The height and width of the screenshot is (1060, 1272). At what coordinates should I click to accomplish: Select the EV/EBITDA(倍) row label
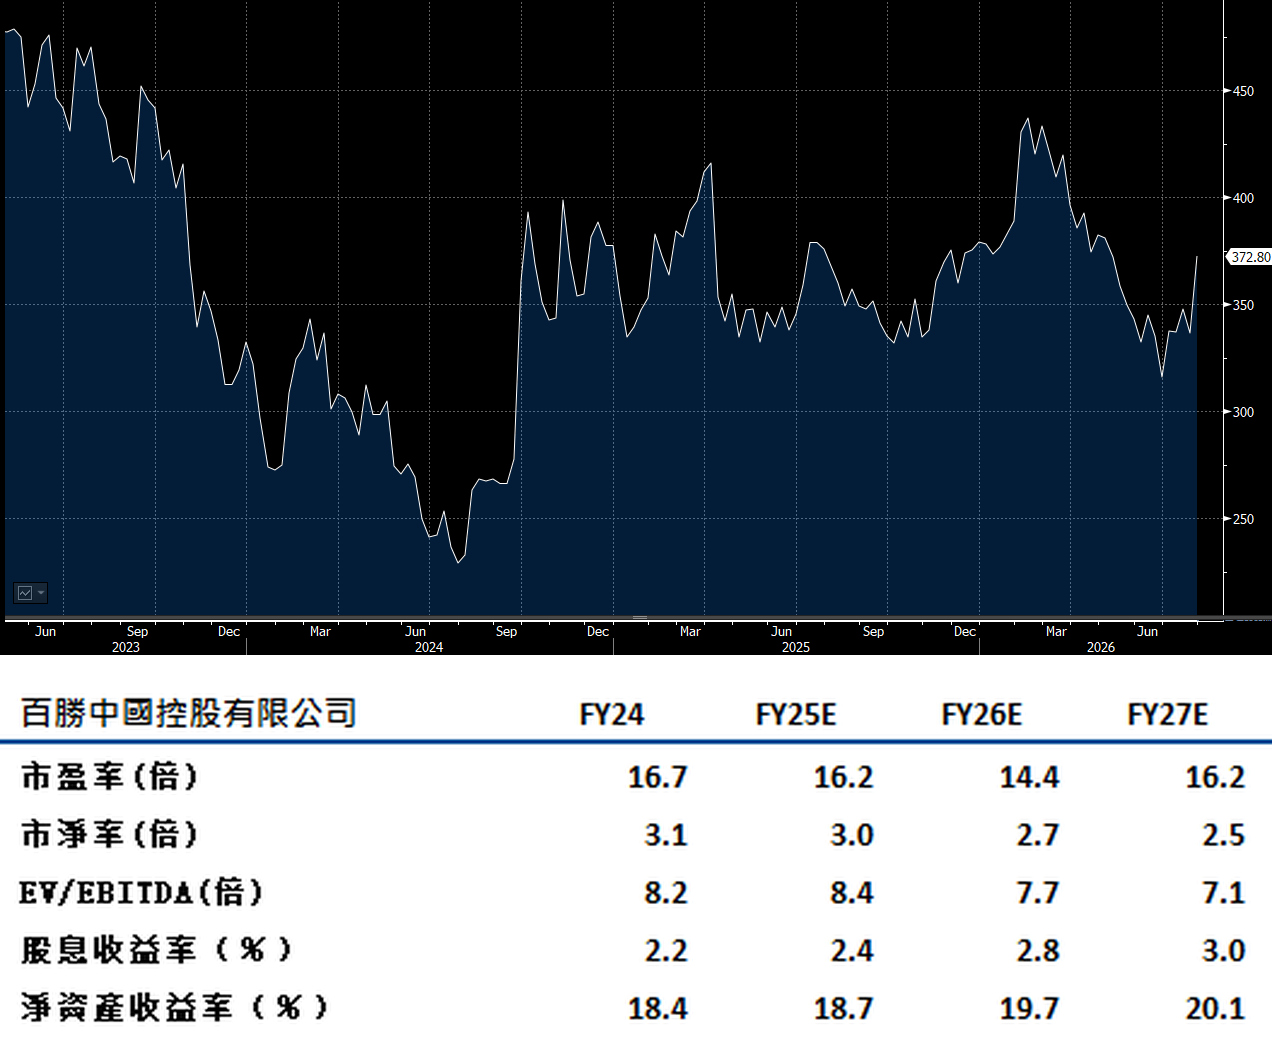coord(141,892)
